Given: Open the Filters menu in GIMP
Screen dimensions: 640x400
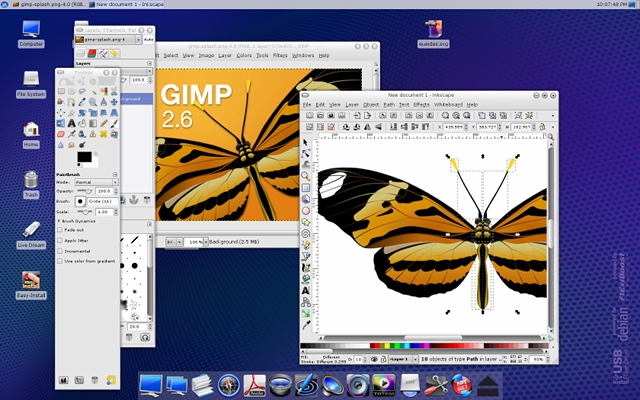Looking at the screenshot, I should click(280, 56).
